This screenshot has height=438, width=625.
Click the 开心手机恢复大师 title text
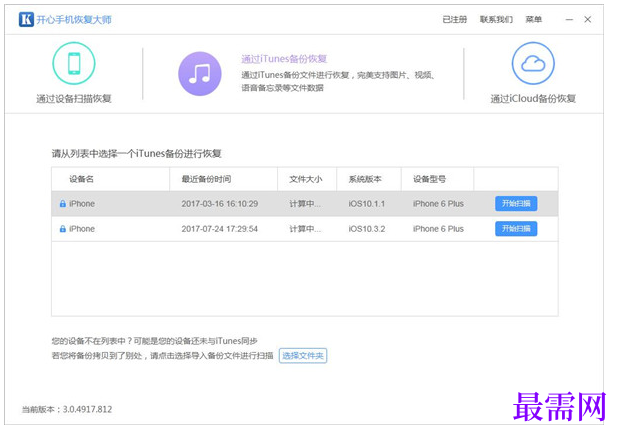coord(74,20)
